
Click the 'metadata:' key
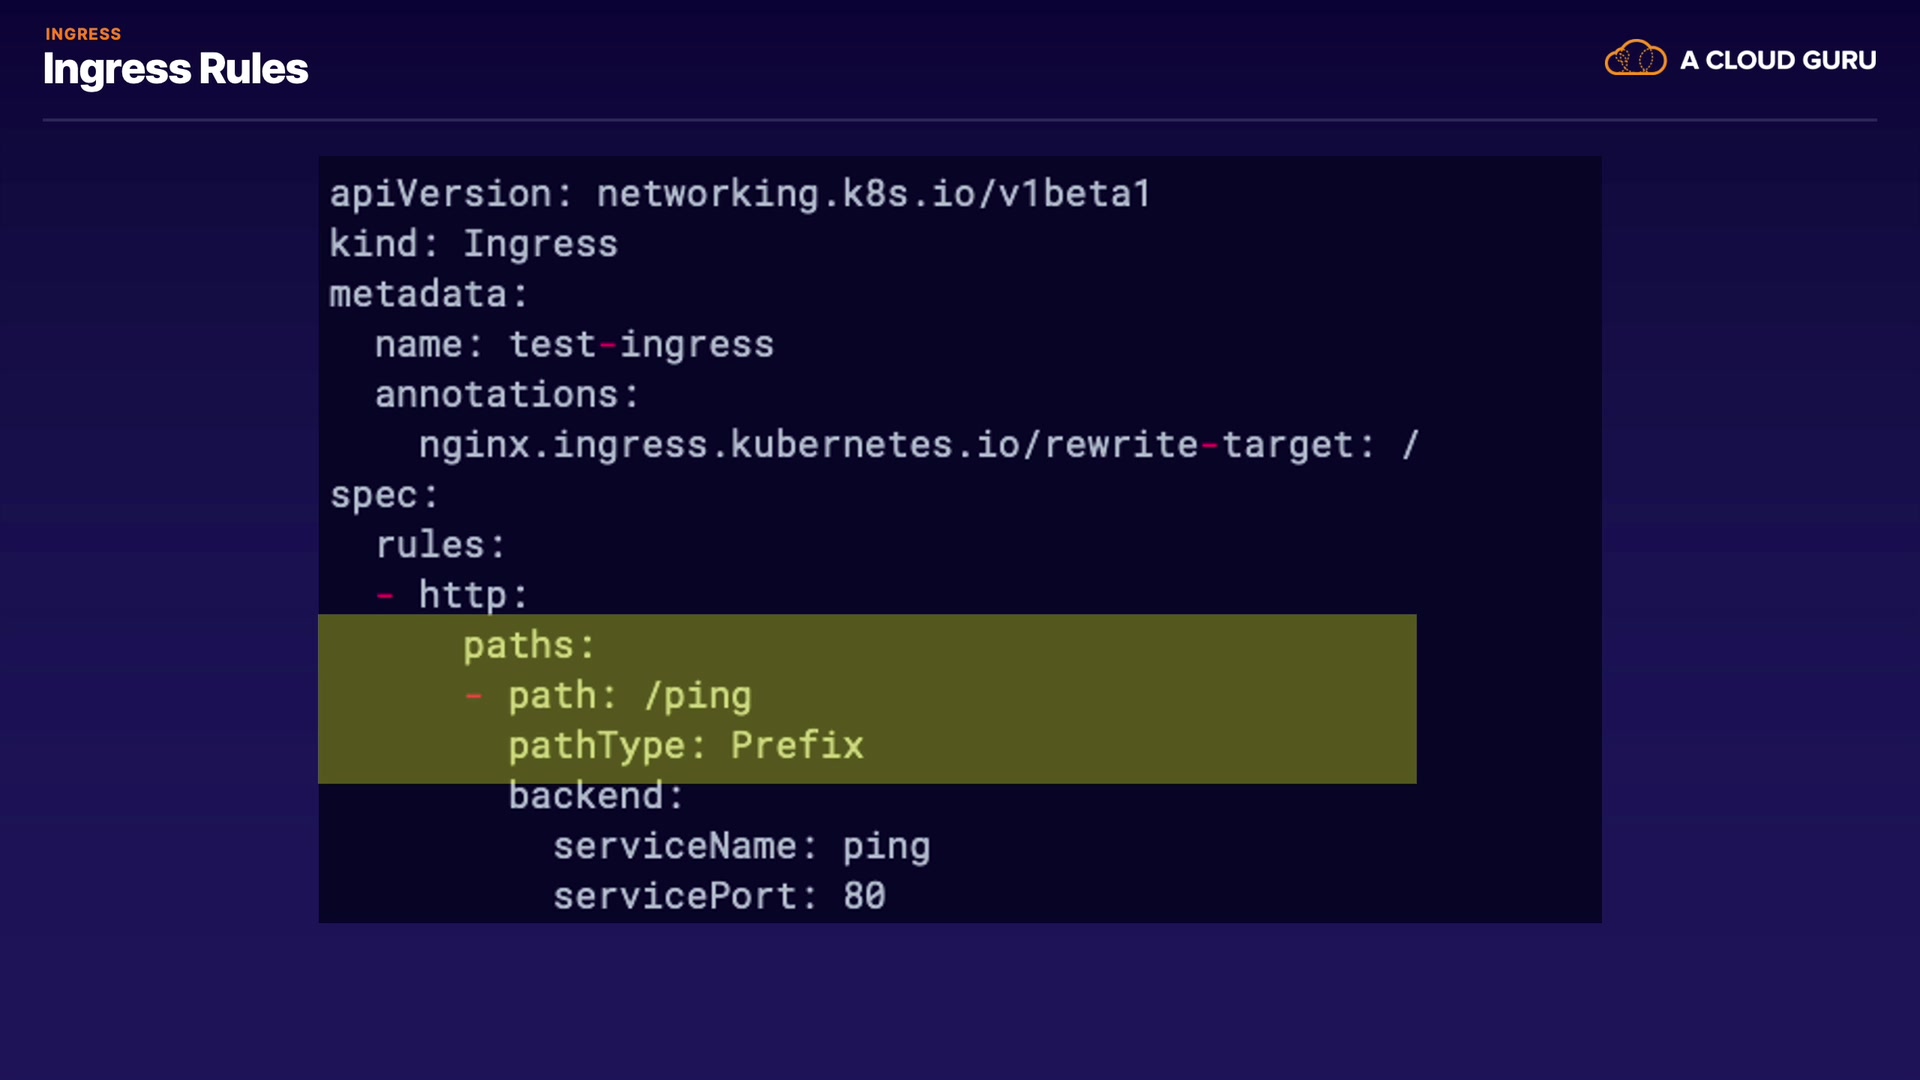pyautogui.click(x=428, y=294)
